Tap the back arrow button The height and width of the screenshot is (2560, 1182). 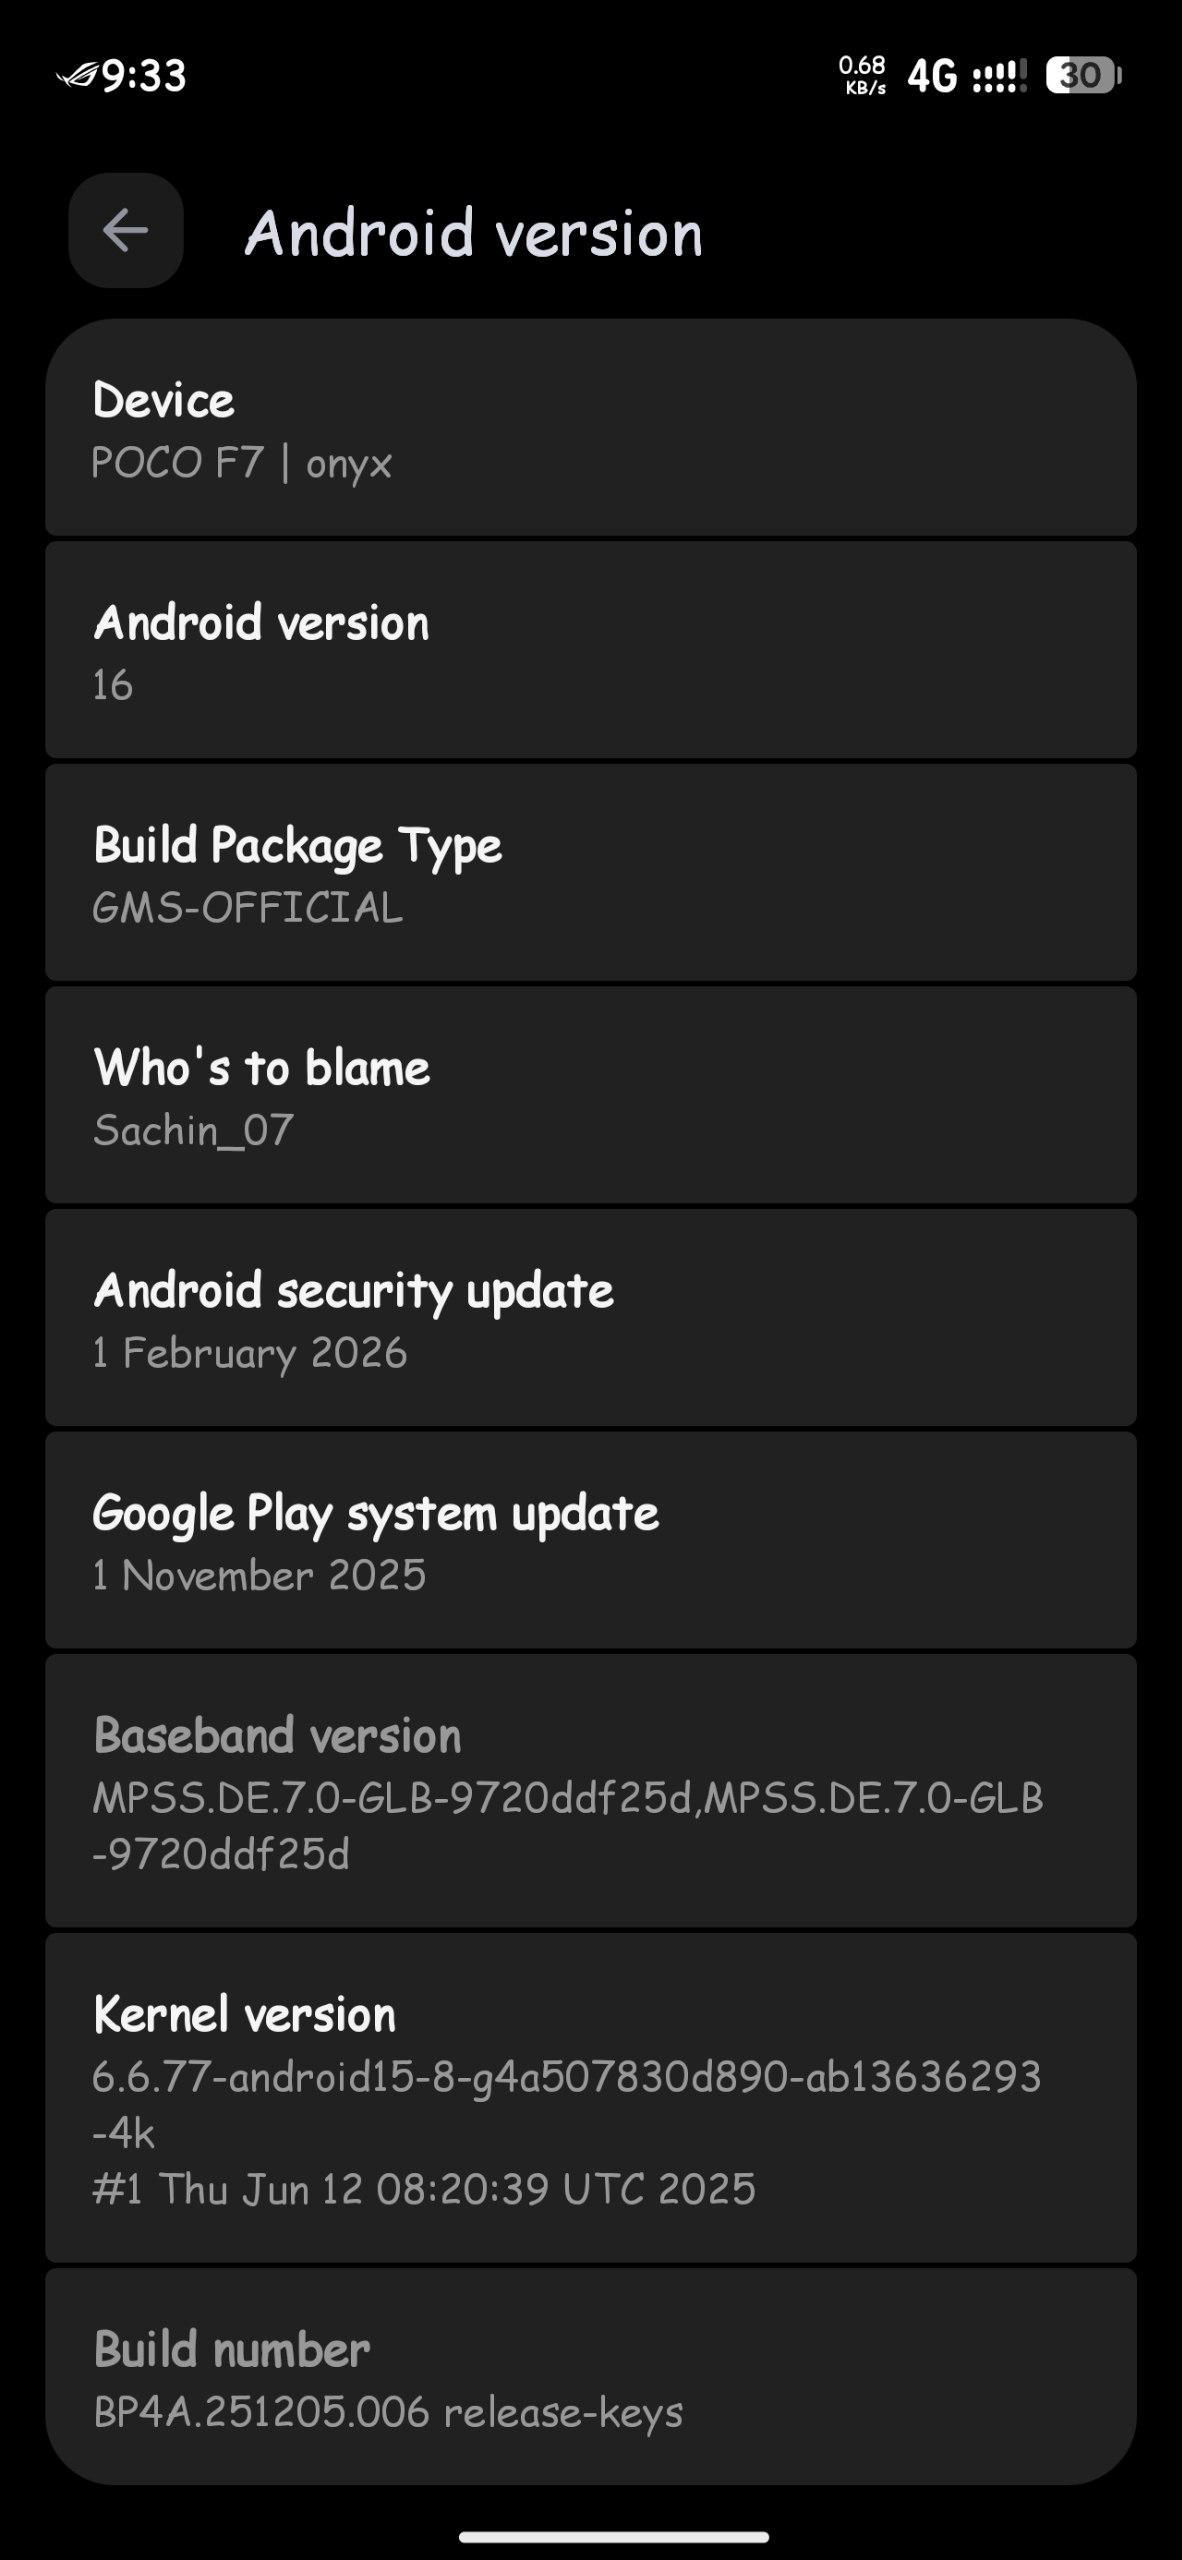click(126, 231)
